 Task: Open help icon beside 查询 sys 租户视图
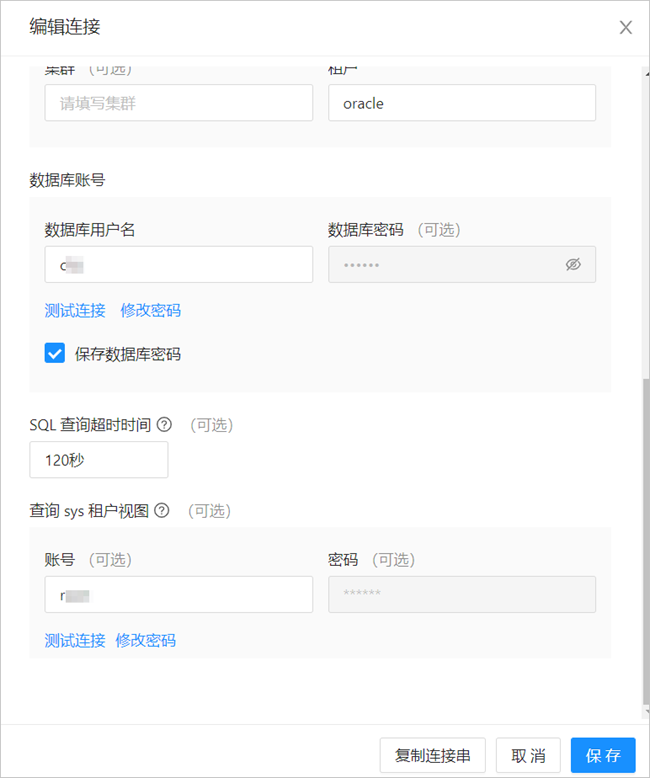pyautogui.click(x=162, y=511)
